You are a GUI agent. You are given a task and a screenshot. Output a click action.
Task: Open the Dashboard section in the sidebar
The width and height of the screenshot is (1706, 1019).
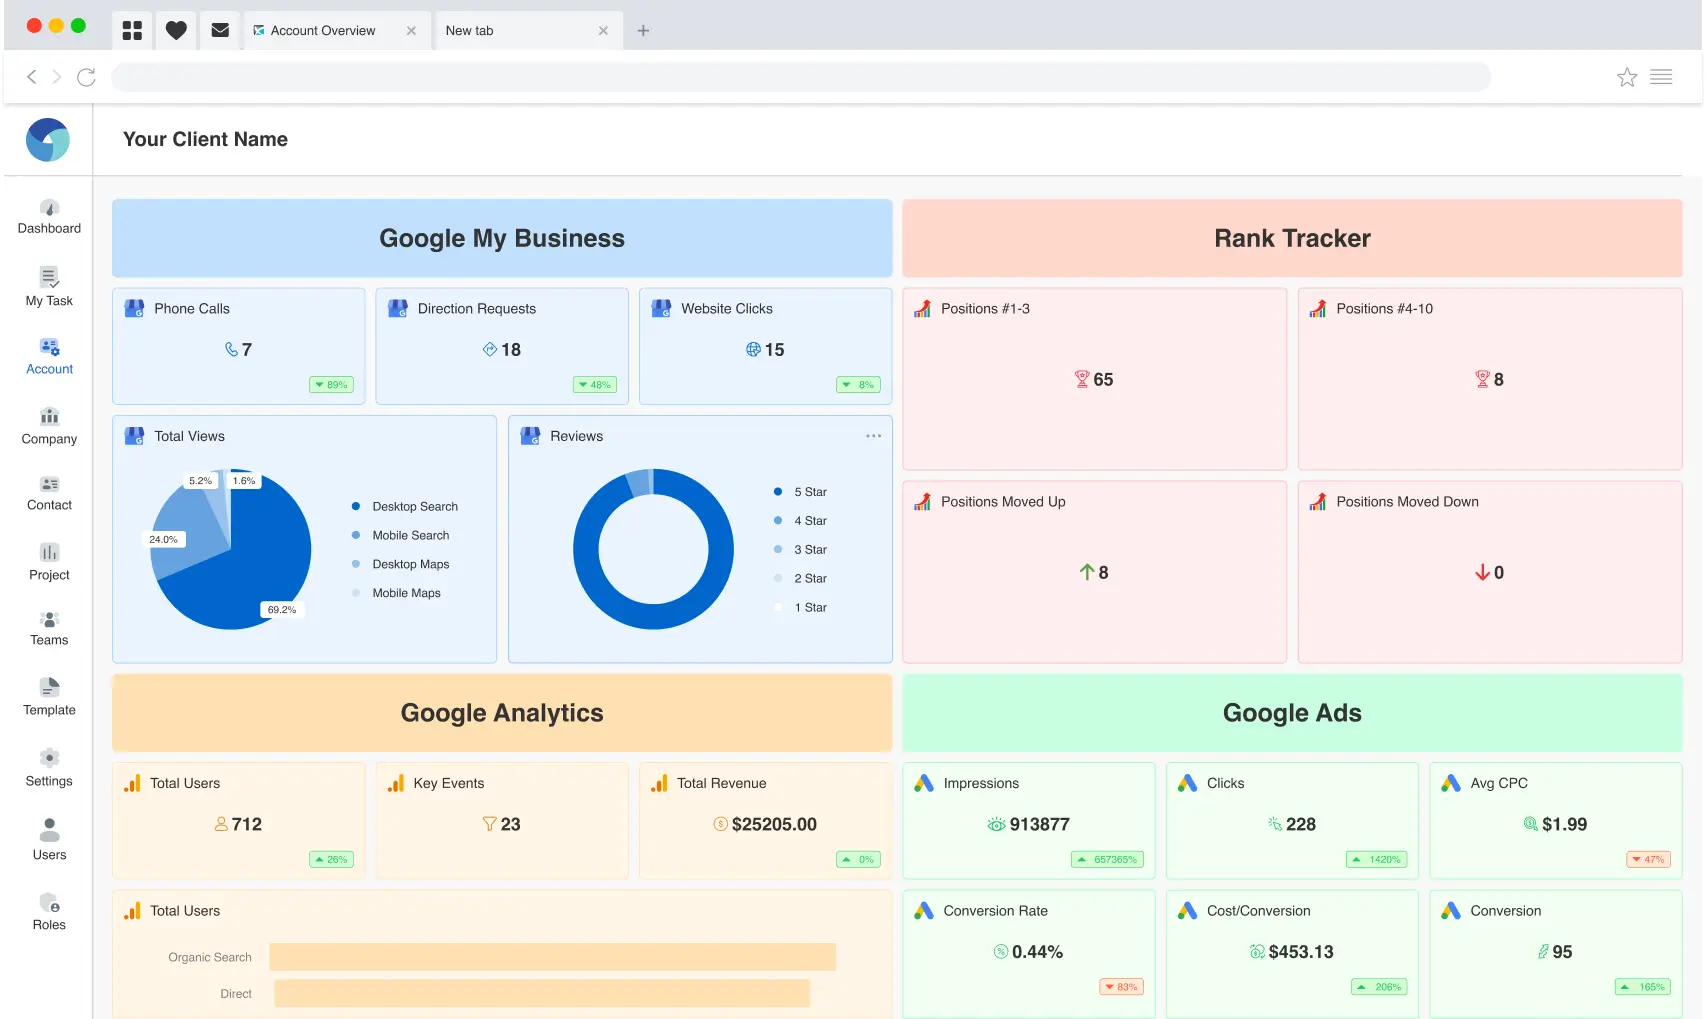tap(49, 214)
